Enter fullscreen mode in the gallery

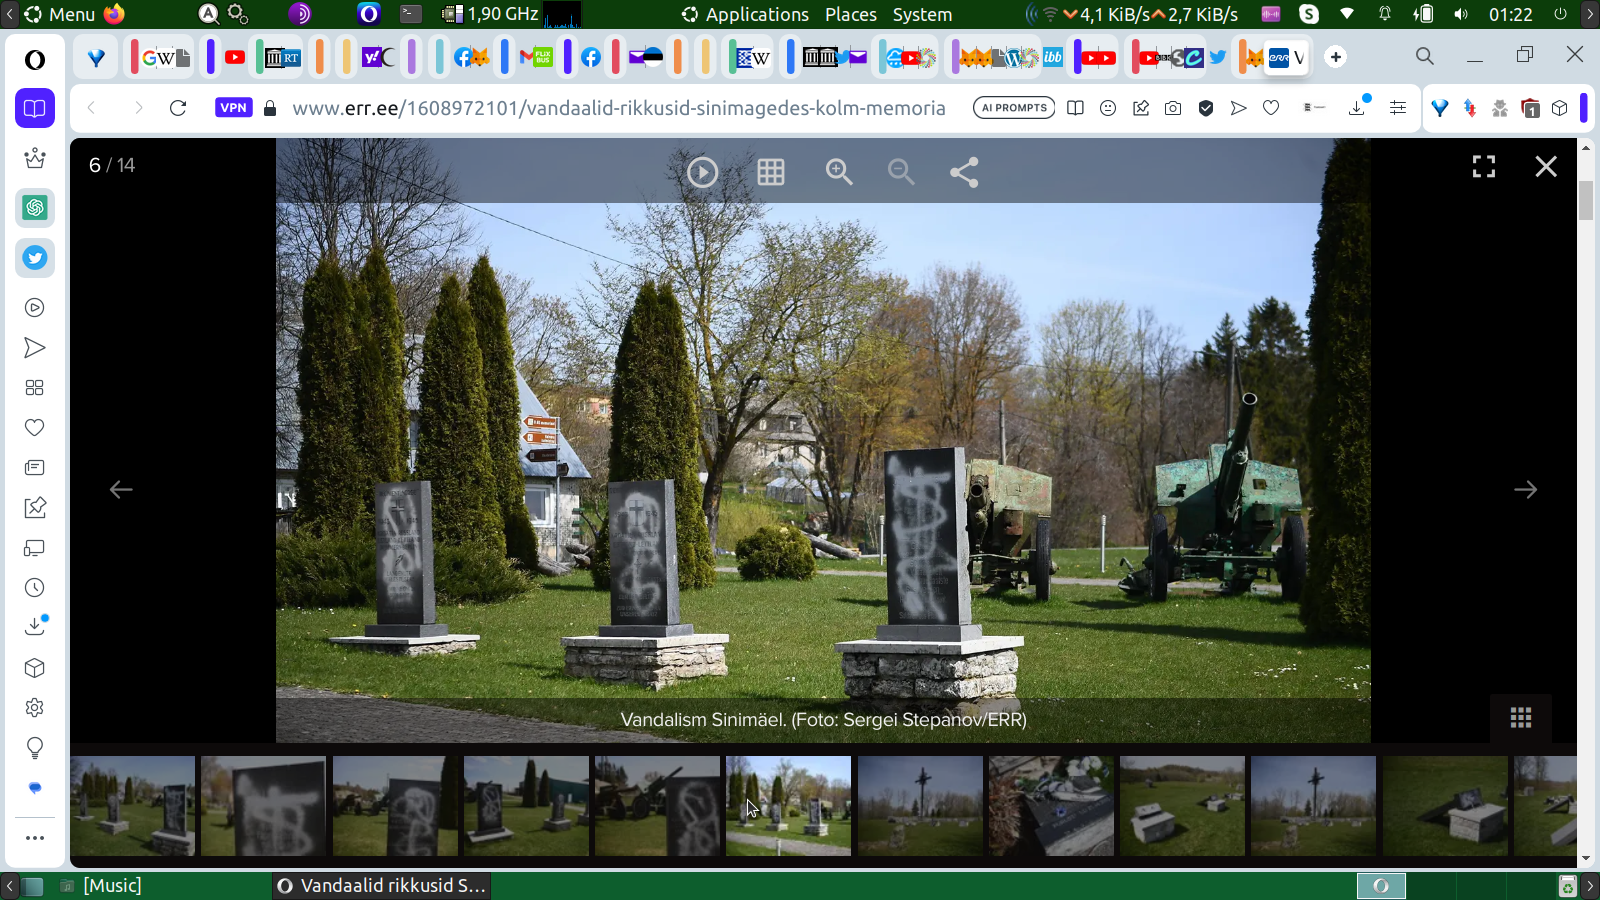(x=1484, y=167)
